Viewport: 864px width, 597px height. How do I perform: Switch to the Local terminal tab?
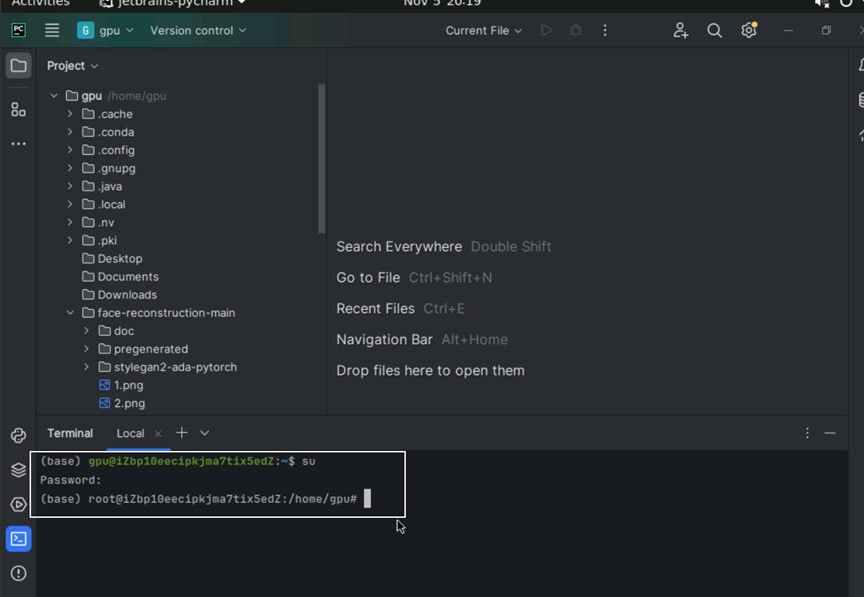131,433
